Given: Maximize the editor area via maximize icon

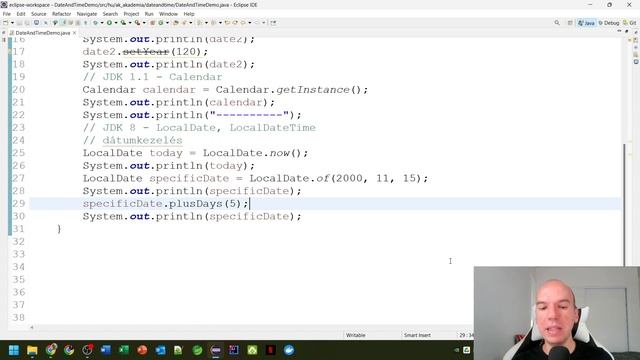Looking at the screenshot, I should (x=627, y=31).
